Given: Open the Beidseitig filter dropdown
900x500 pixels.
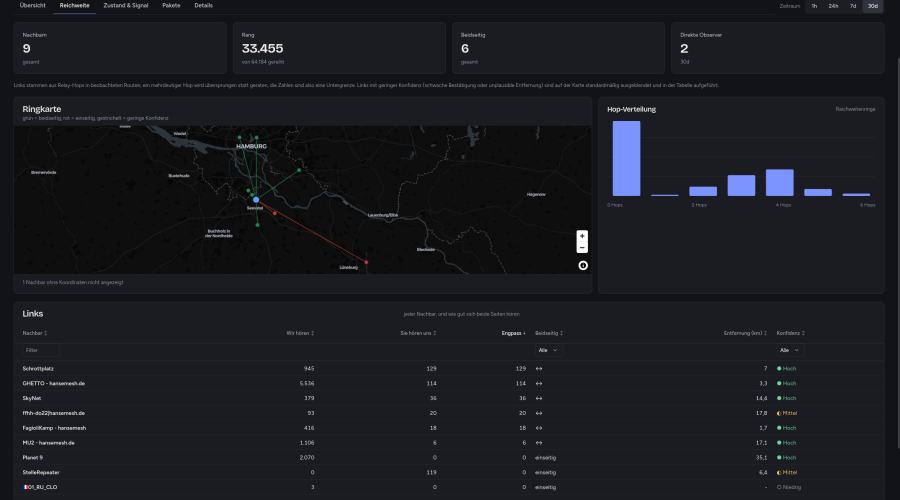Looking at the screenshot, I should click(548, 350).
